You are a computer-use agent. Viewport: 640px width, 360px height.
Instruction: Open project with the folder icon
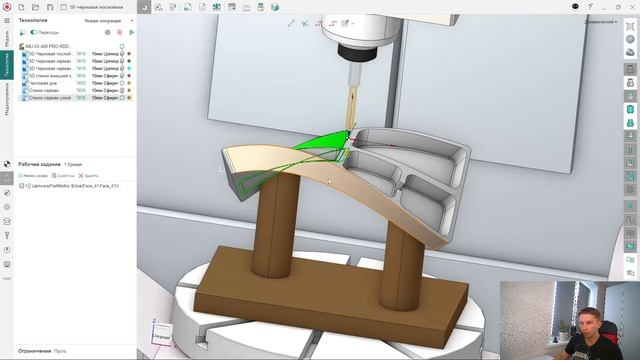click(36, 7)
